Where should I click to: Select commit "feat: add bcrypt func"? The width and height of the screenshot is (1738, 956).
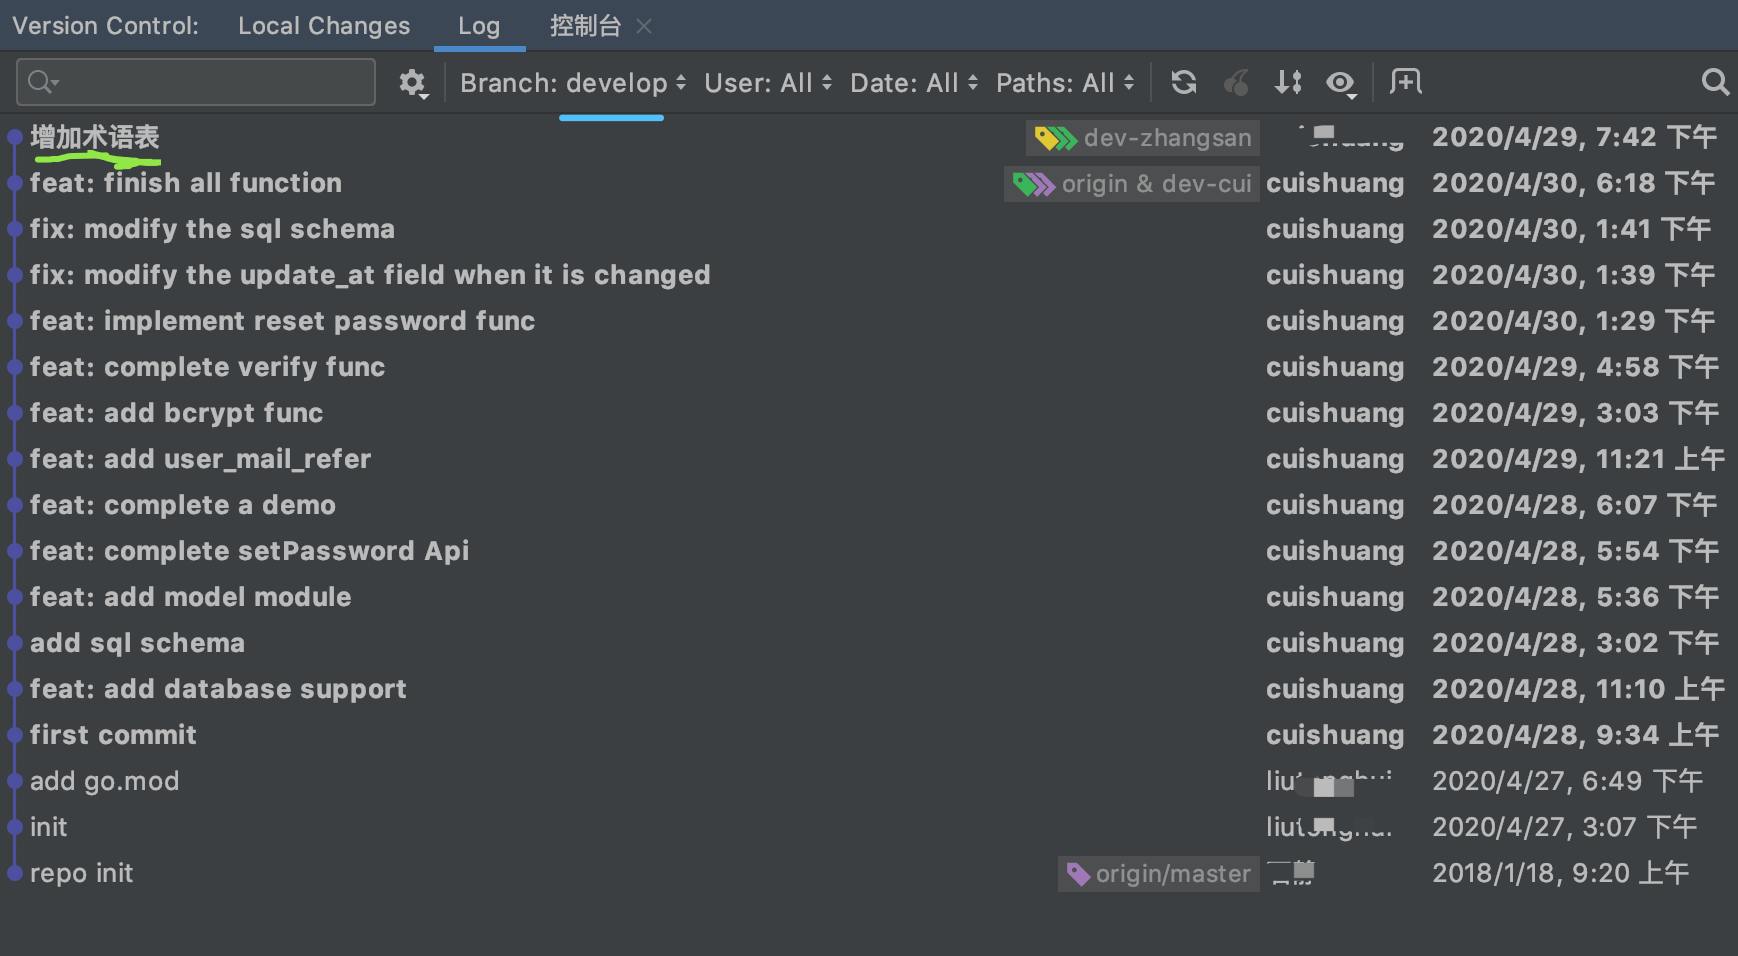coord(176,413)
